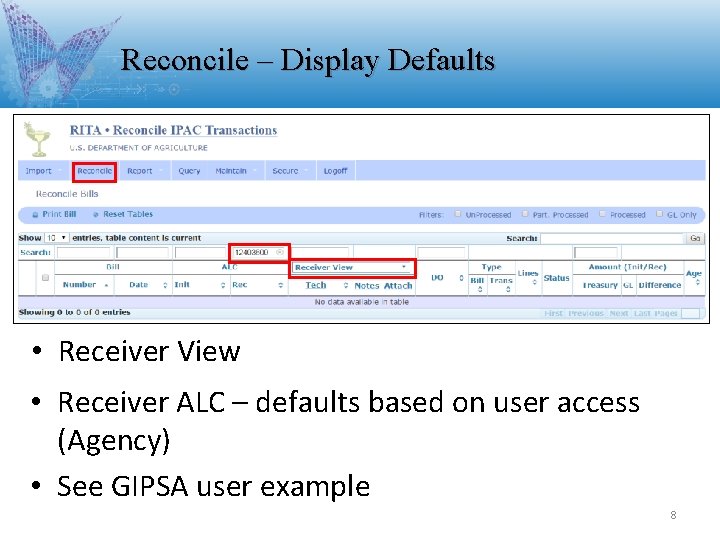Viewport: 720px width, 540px height.
Task: Enable the UnProcessed filter checkbox
Action: 458,214
